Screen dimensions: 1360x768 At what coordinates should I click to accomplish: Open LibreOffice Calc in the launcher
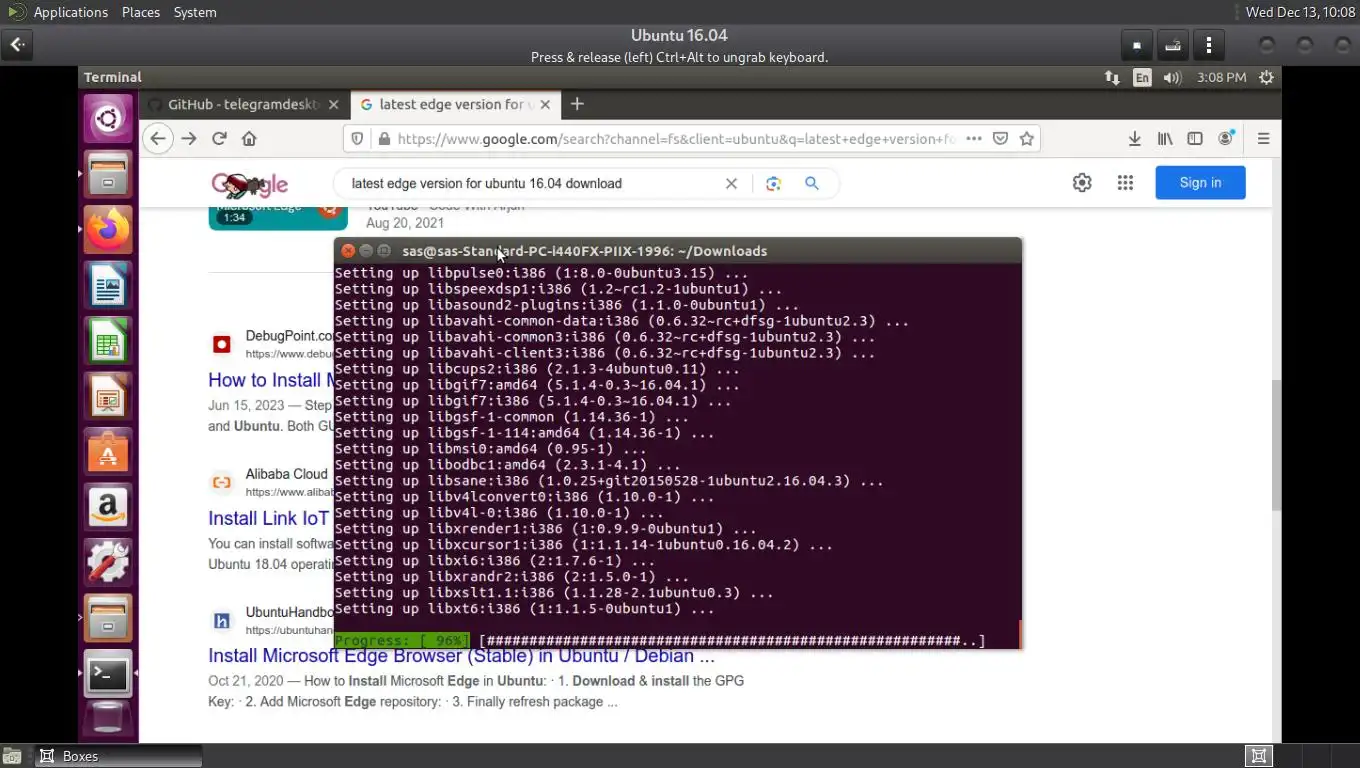click(108, 341)
